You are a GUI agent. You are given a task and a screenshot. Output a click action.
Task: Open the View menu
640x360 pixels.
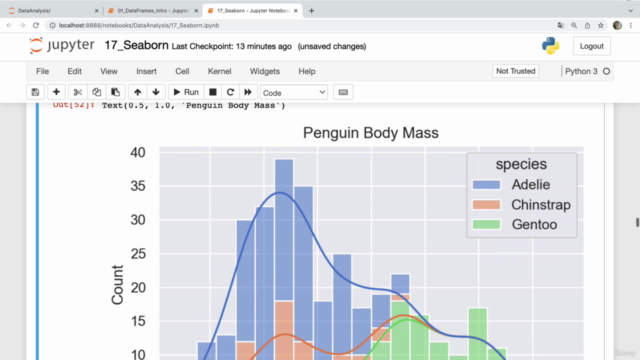(109, 71)
